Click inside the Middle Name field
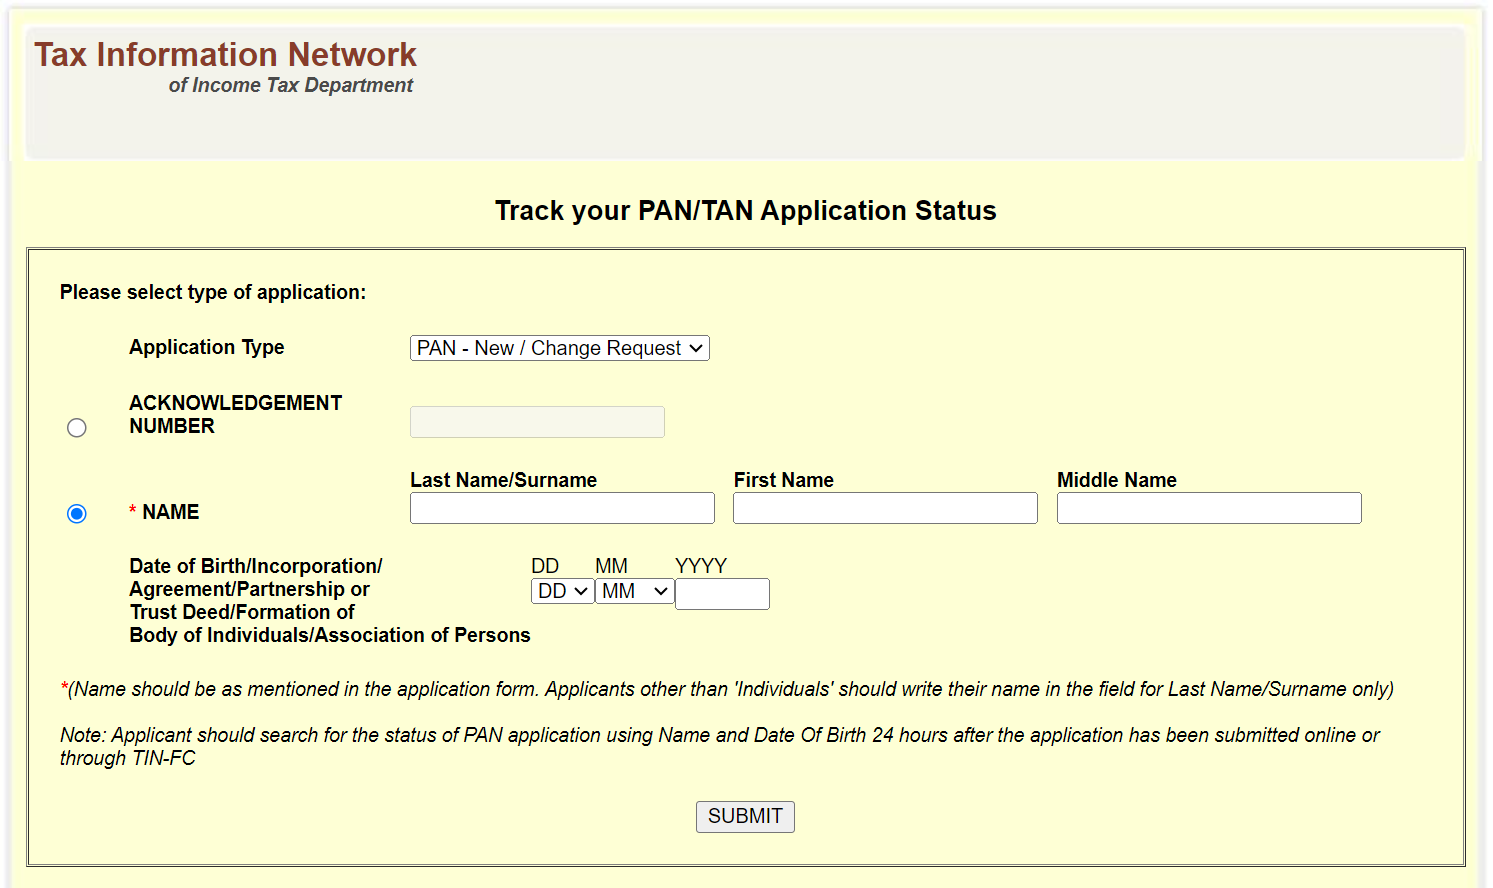 1208,508
